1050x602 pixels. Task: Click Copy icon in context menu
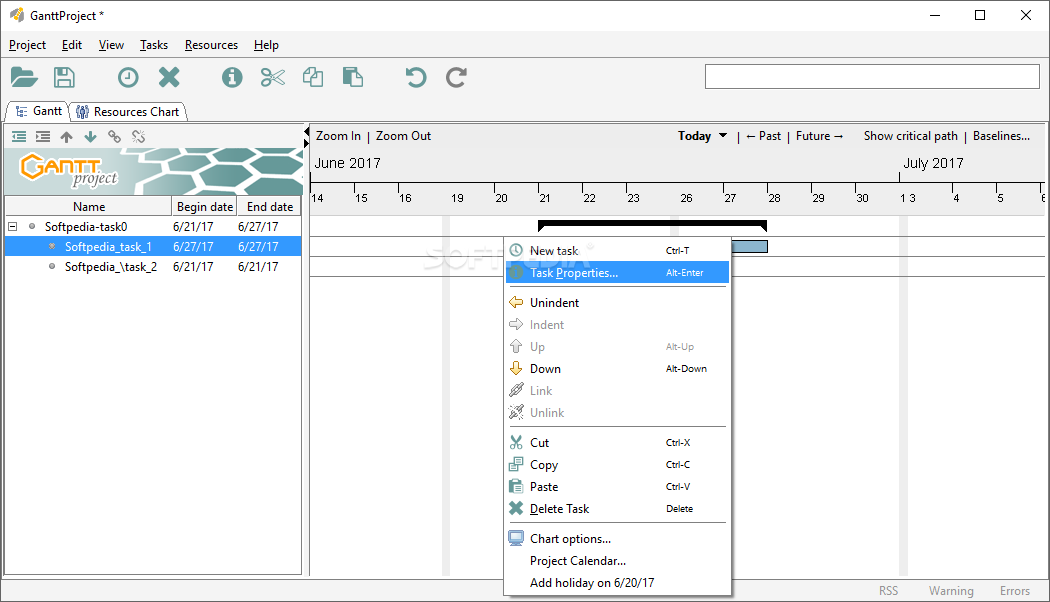(516, 465)
